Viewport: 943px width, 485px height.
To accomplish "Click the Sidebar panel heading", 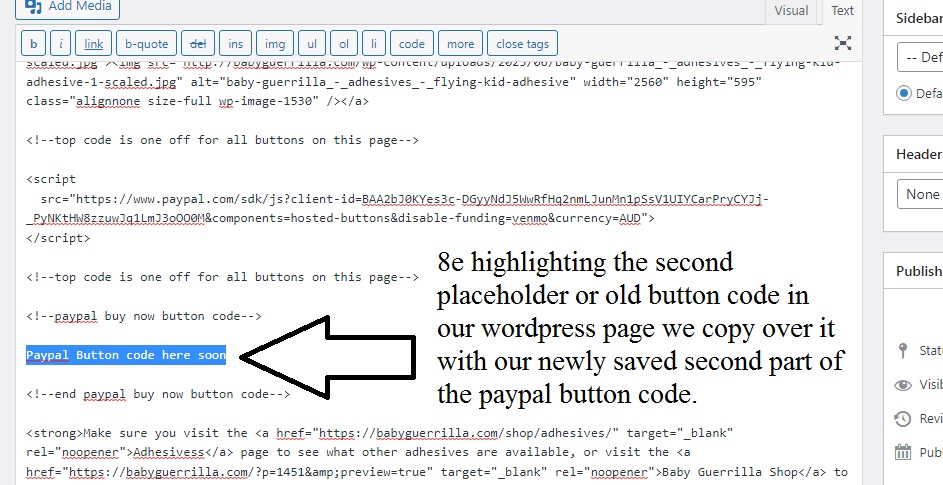I will pyautogui.click(x=919, y=18).
